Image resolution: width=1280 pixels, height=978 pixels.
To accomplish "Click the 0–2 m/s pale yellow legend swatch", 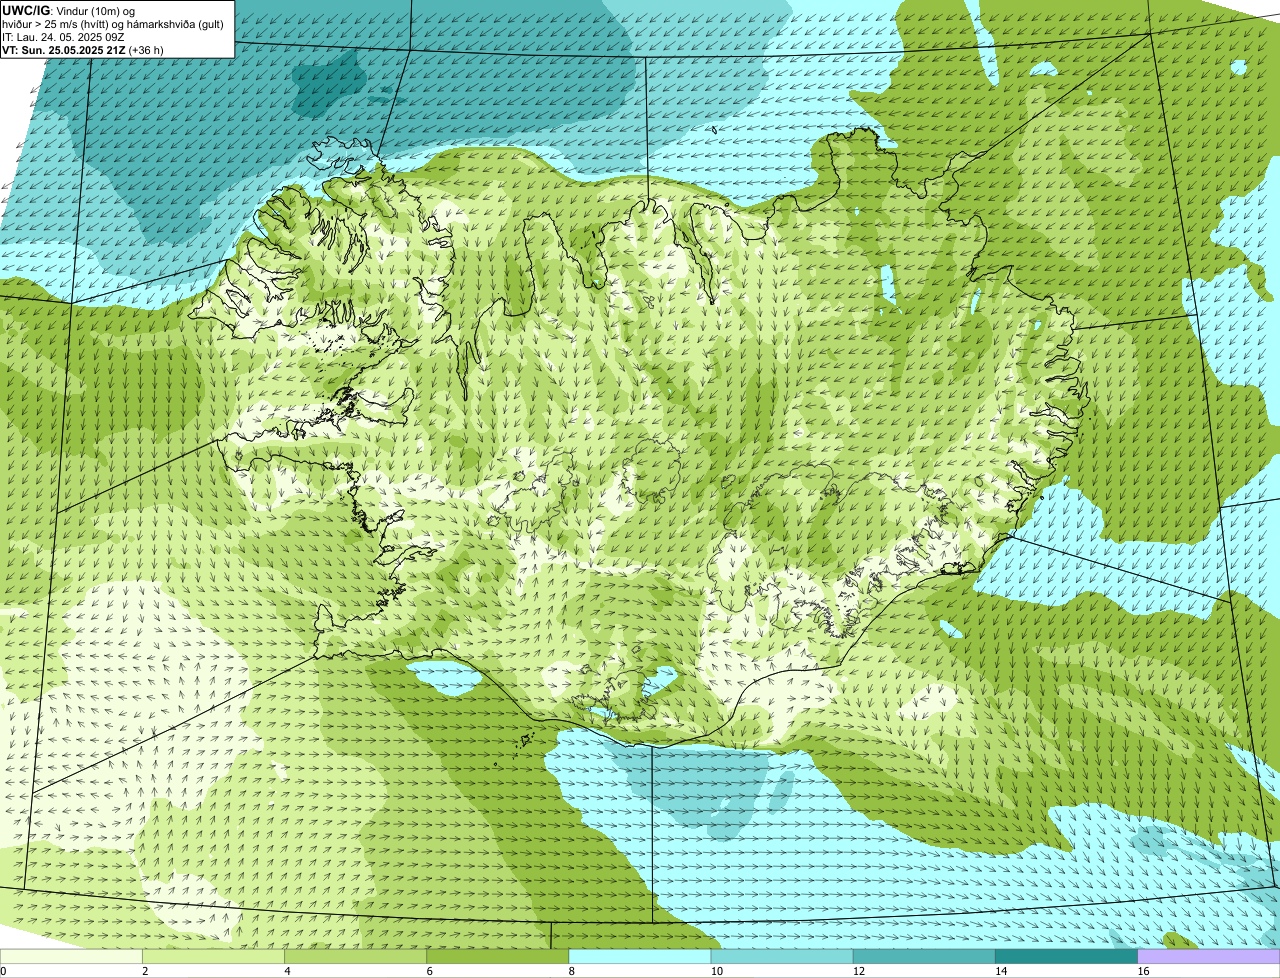I will coord(71,956).
